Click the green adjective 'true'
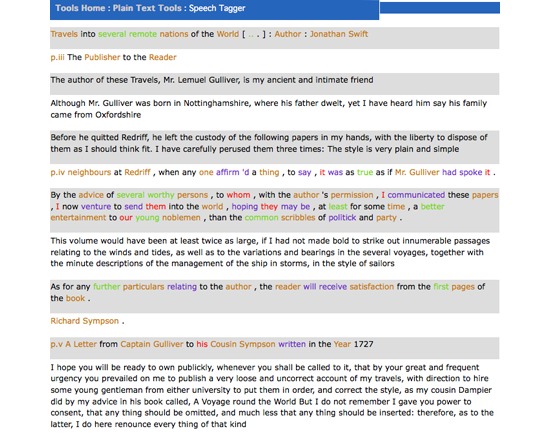Image resolution: width=550 pixels, height=440 pixels. (365, 172)
